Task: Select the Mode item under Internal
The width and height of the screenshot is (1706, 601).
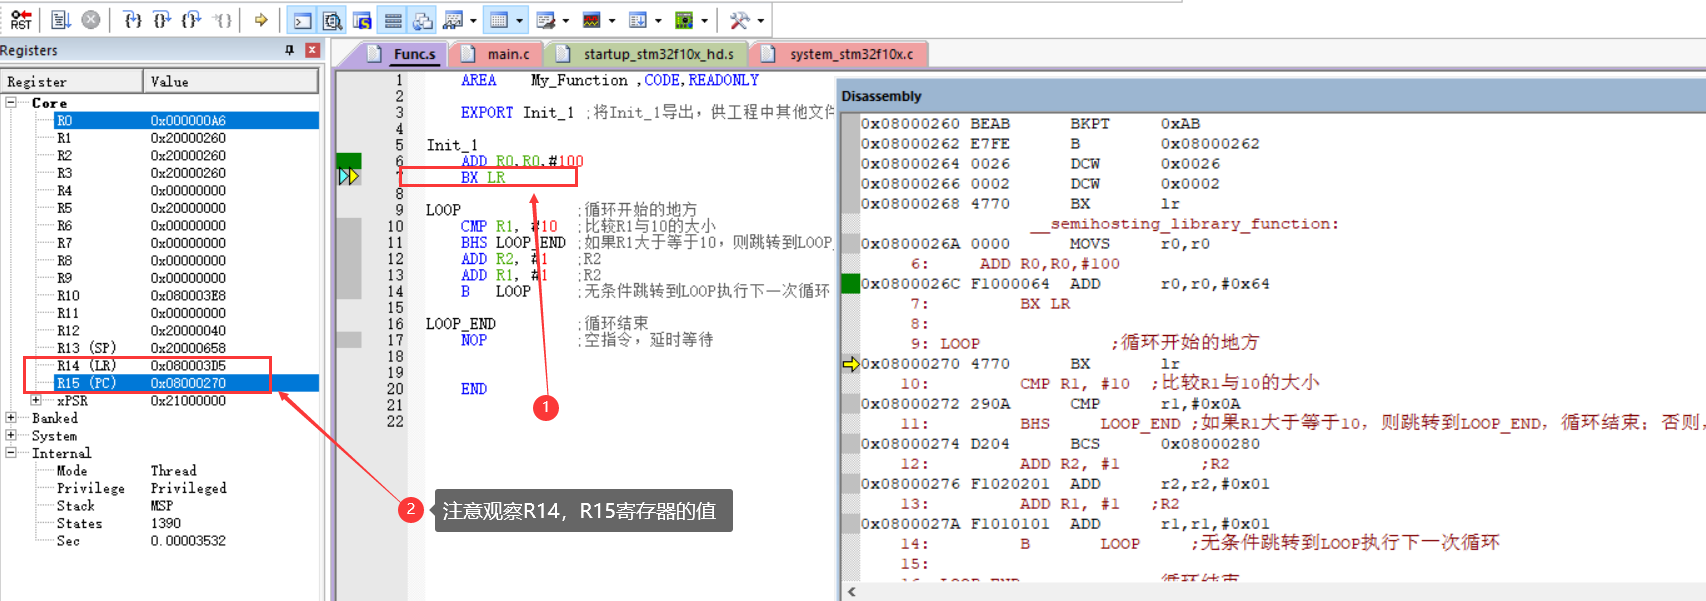Action: pos(72,471)
